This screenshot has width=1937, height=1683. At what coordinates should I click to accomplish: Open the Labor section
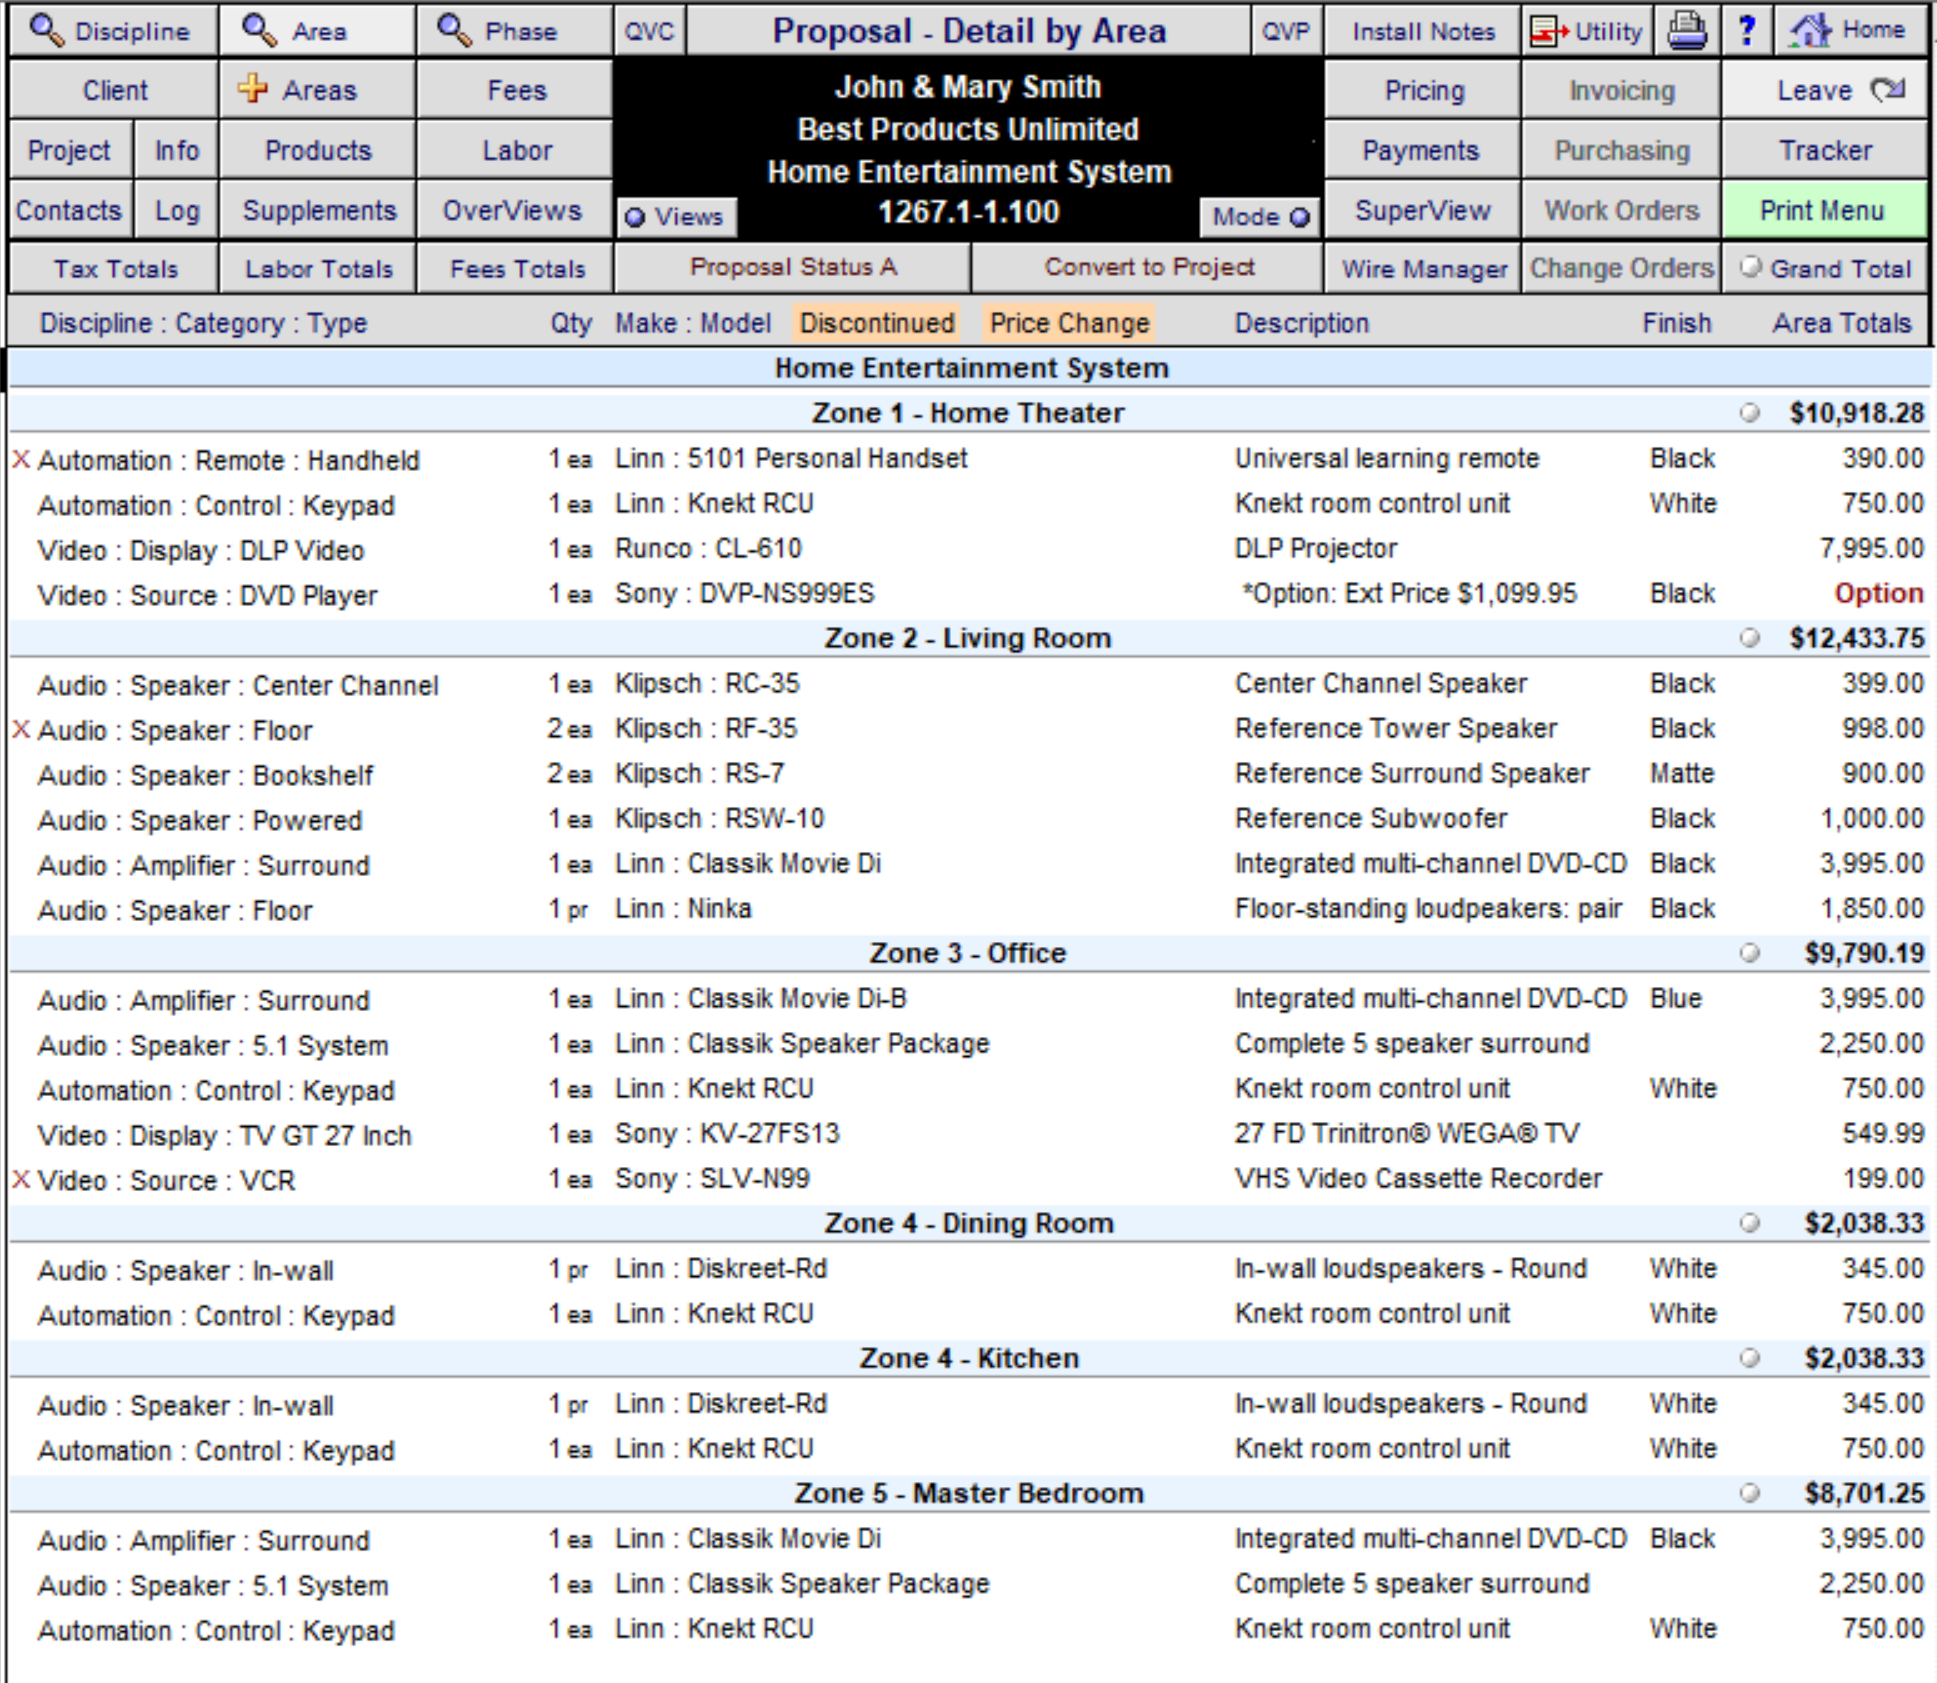pos(515,150)
